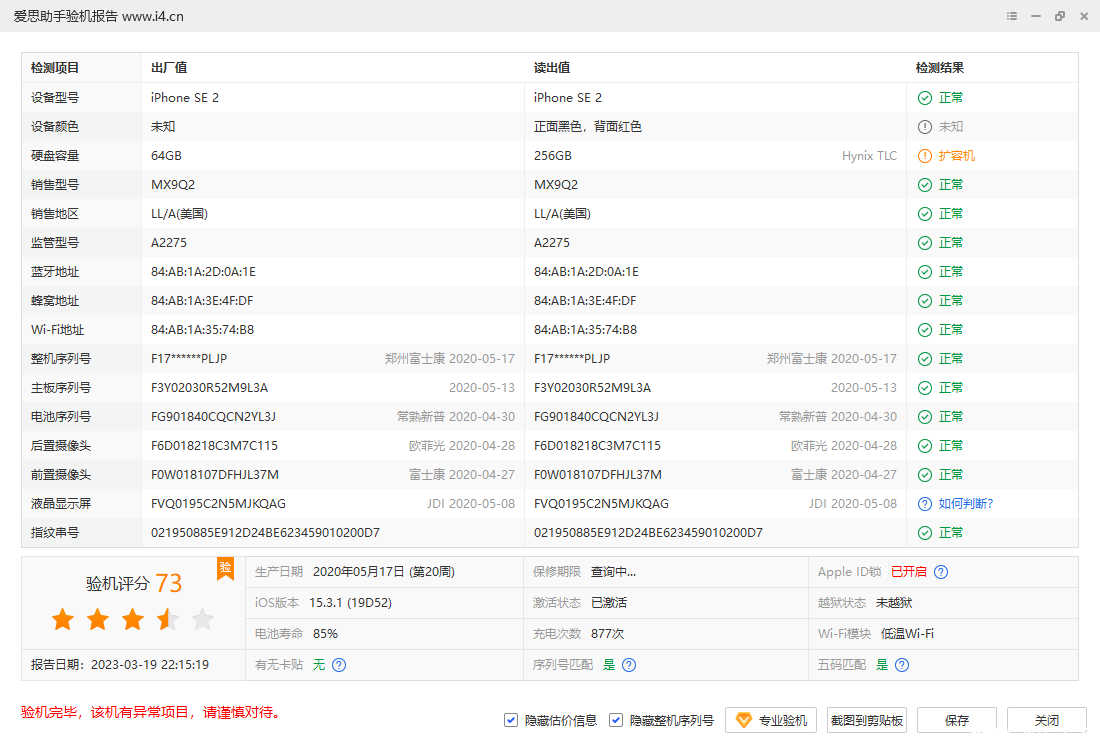Click the battery life value 85%
This screenshot has height=749, width=1100.
point(326,634)
